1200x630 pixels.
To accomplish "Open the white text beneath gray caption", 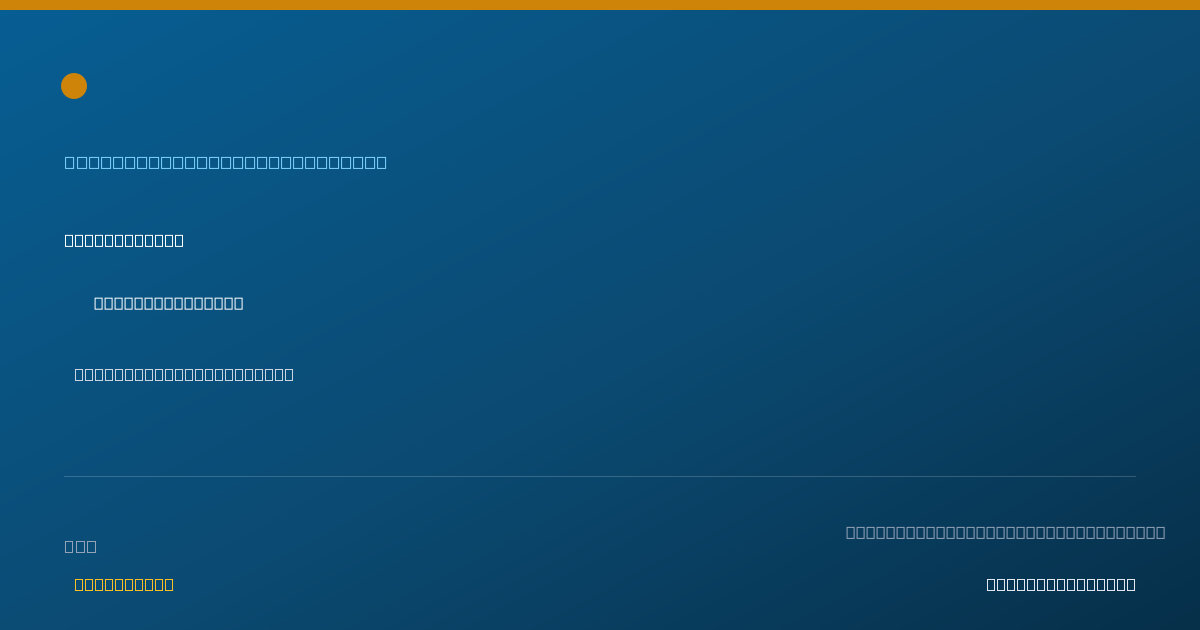I will [x=1061, y=584].
